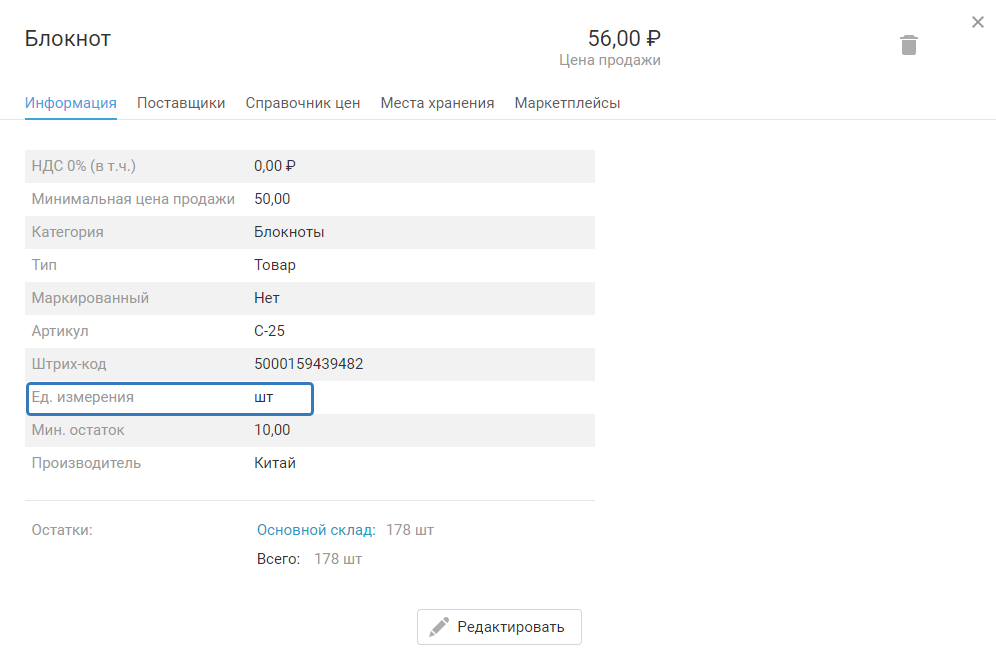Click the pencil icon on edit button
996x660 pixels.
pyautogui.click(x=439, y=627)
